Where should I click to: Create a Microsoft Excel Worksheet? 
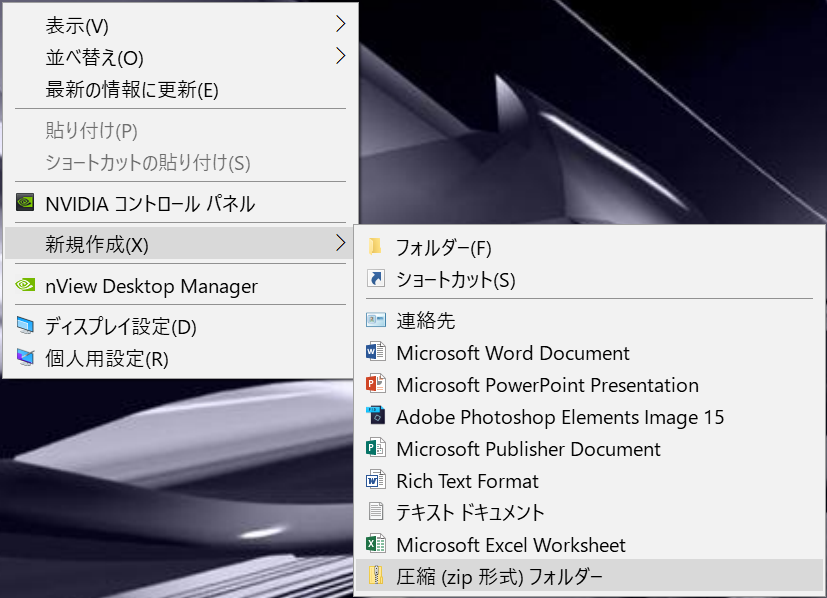(x=590, y=544)
